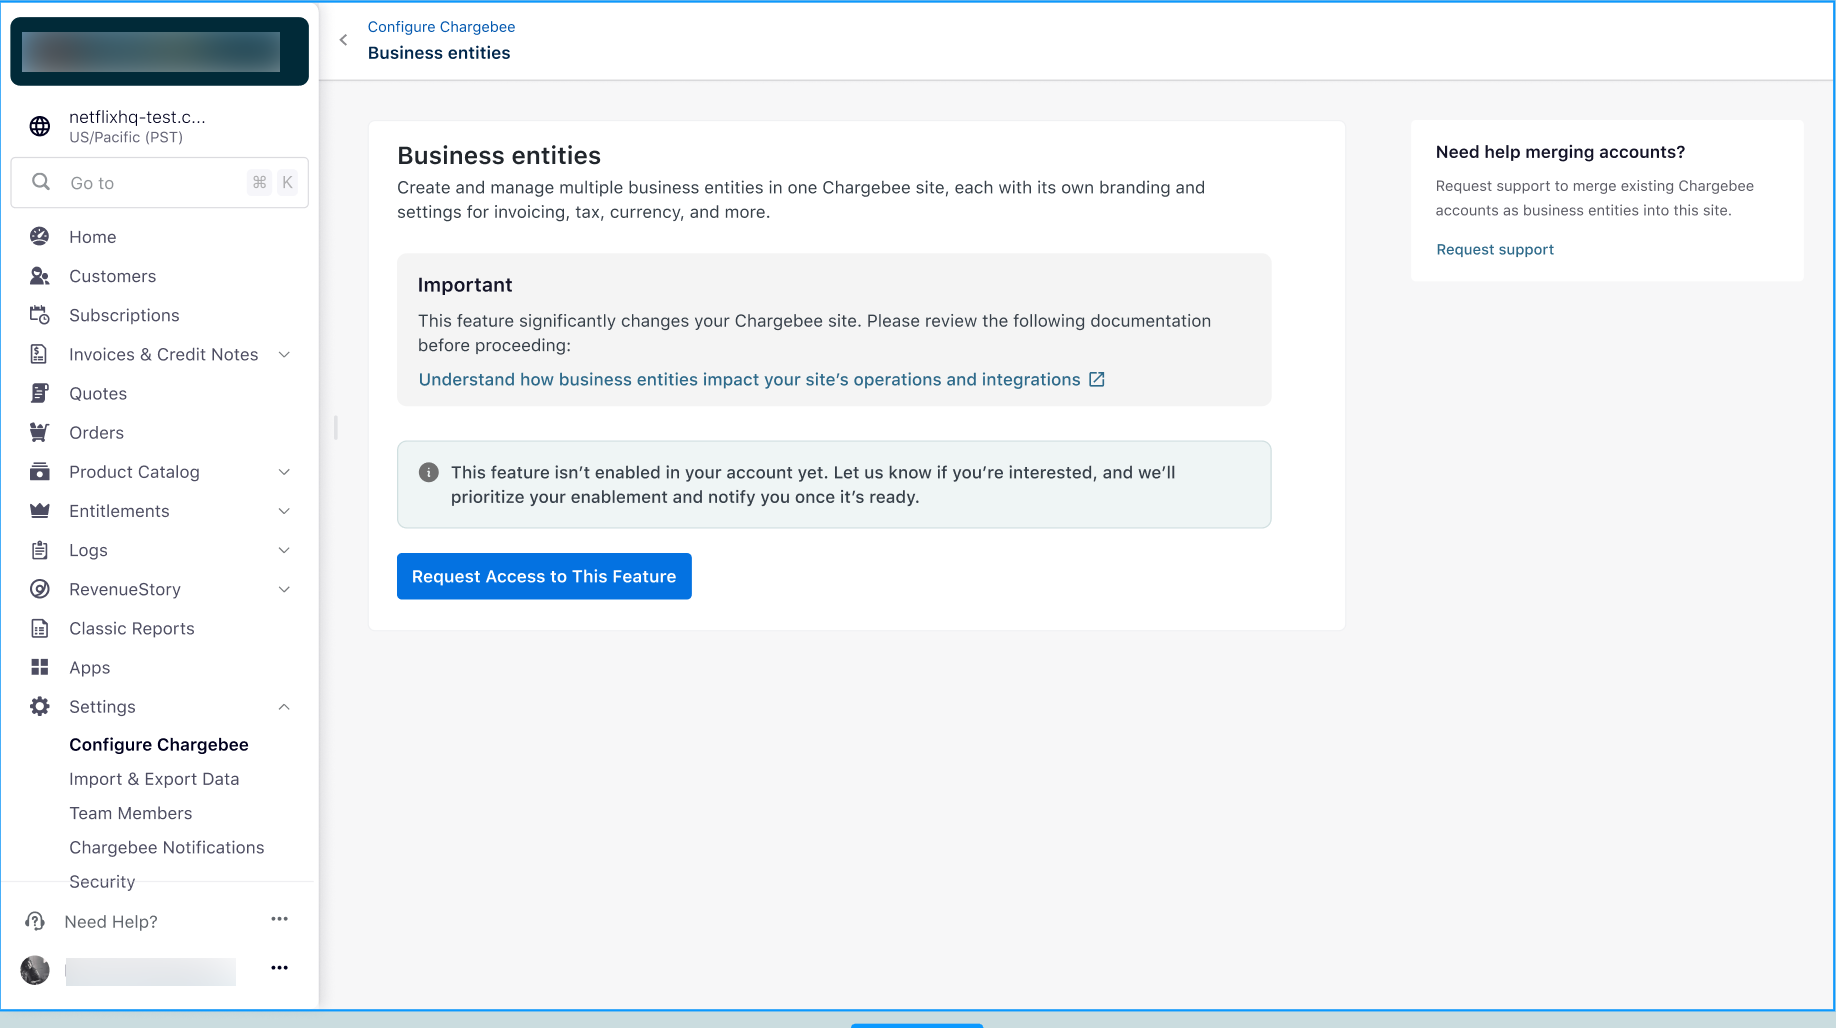Click the search magnifier icon
The height and width of the screenshot is (1028, 1836).
(x=41, y=182)
